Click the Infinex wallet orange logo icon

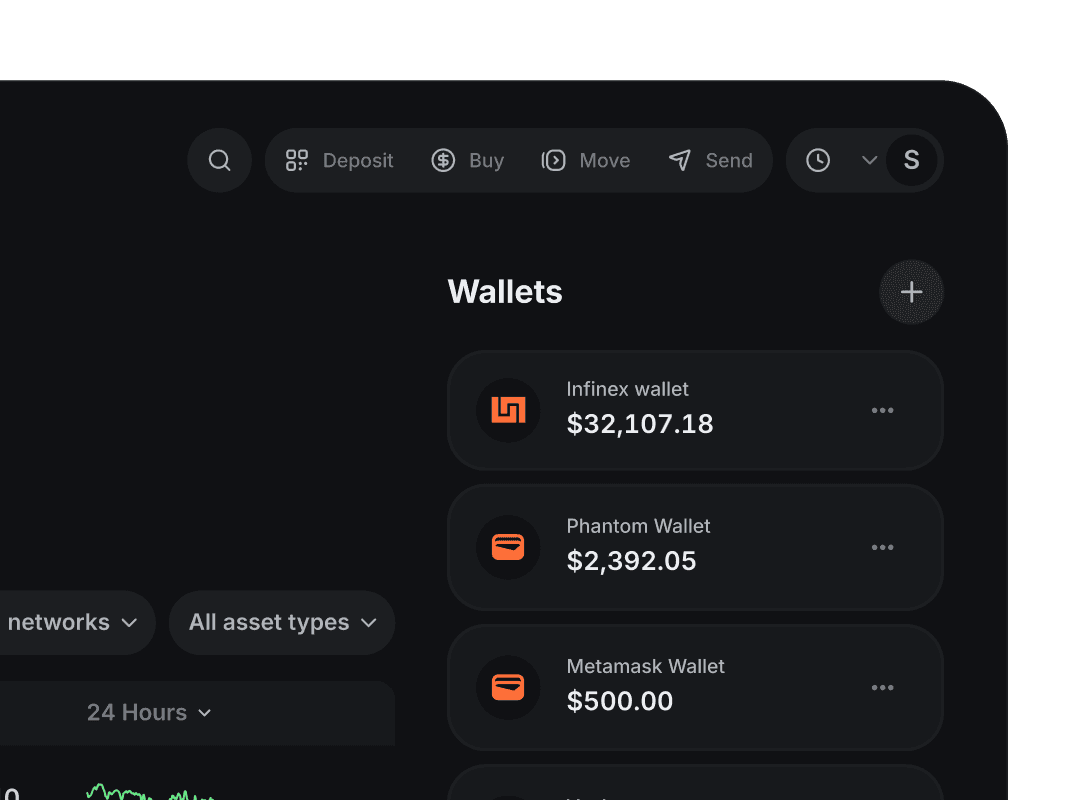coord(508,410)
